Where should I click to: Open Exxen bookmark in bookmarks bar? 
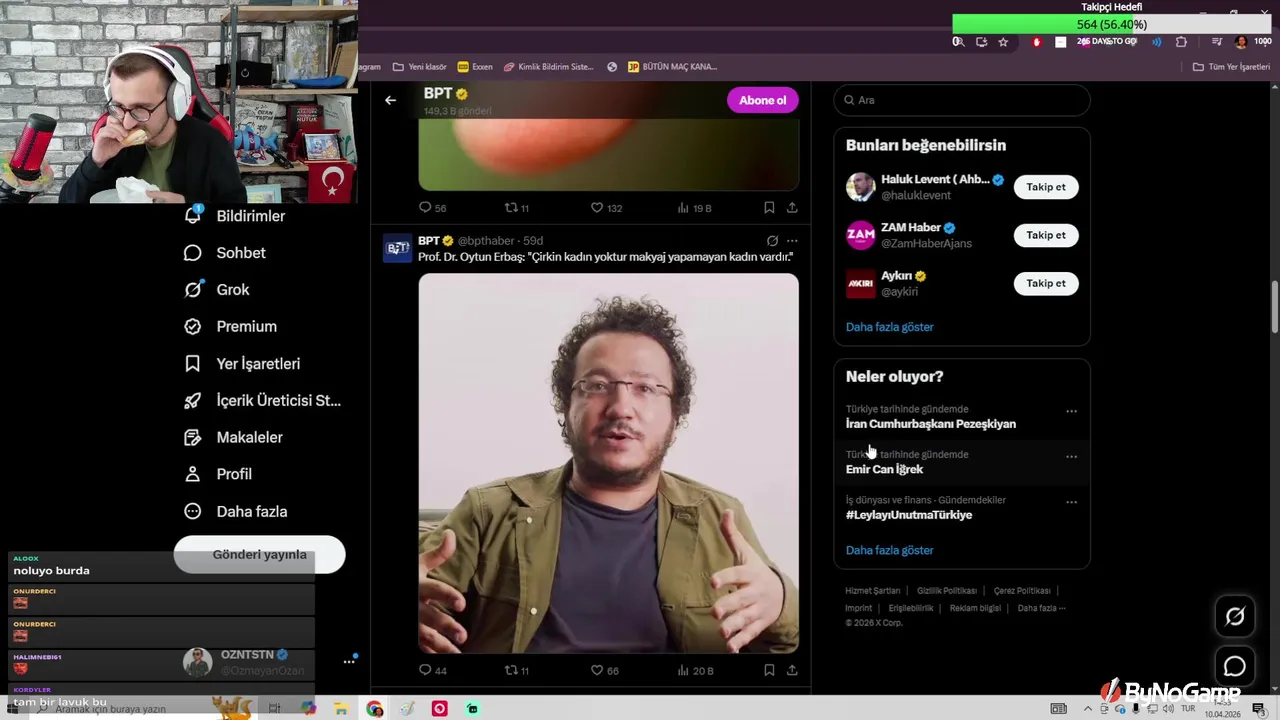[475, 67]
